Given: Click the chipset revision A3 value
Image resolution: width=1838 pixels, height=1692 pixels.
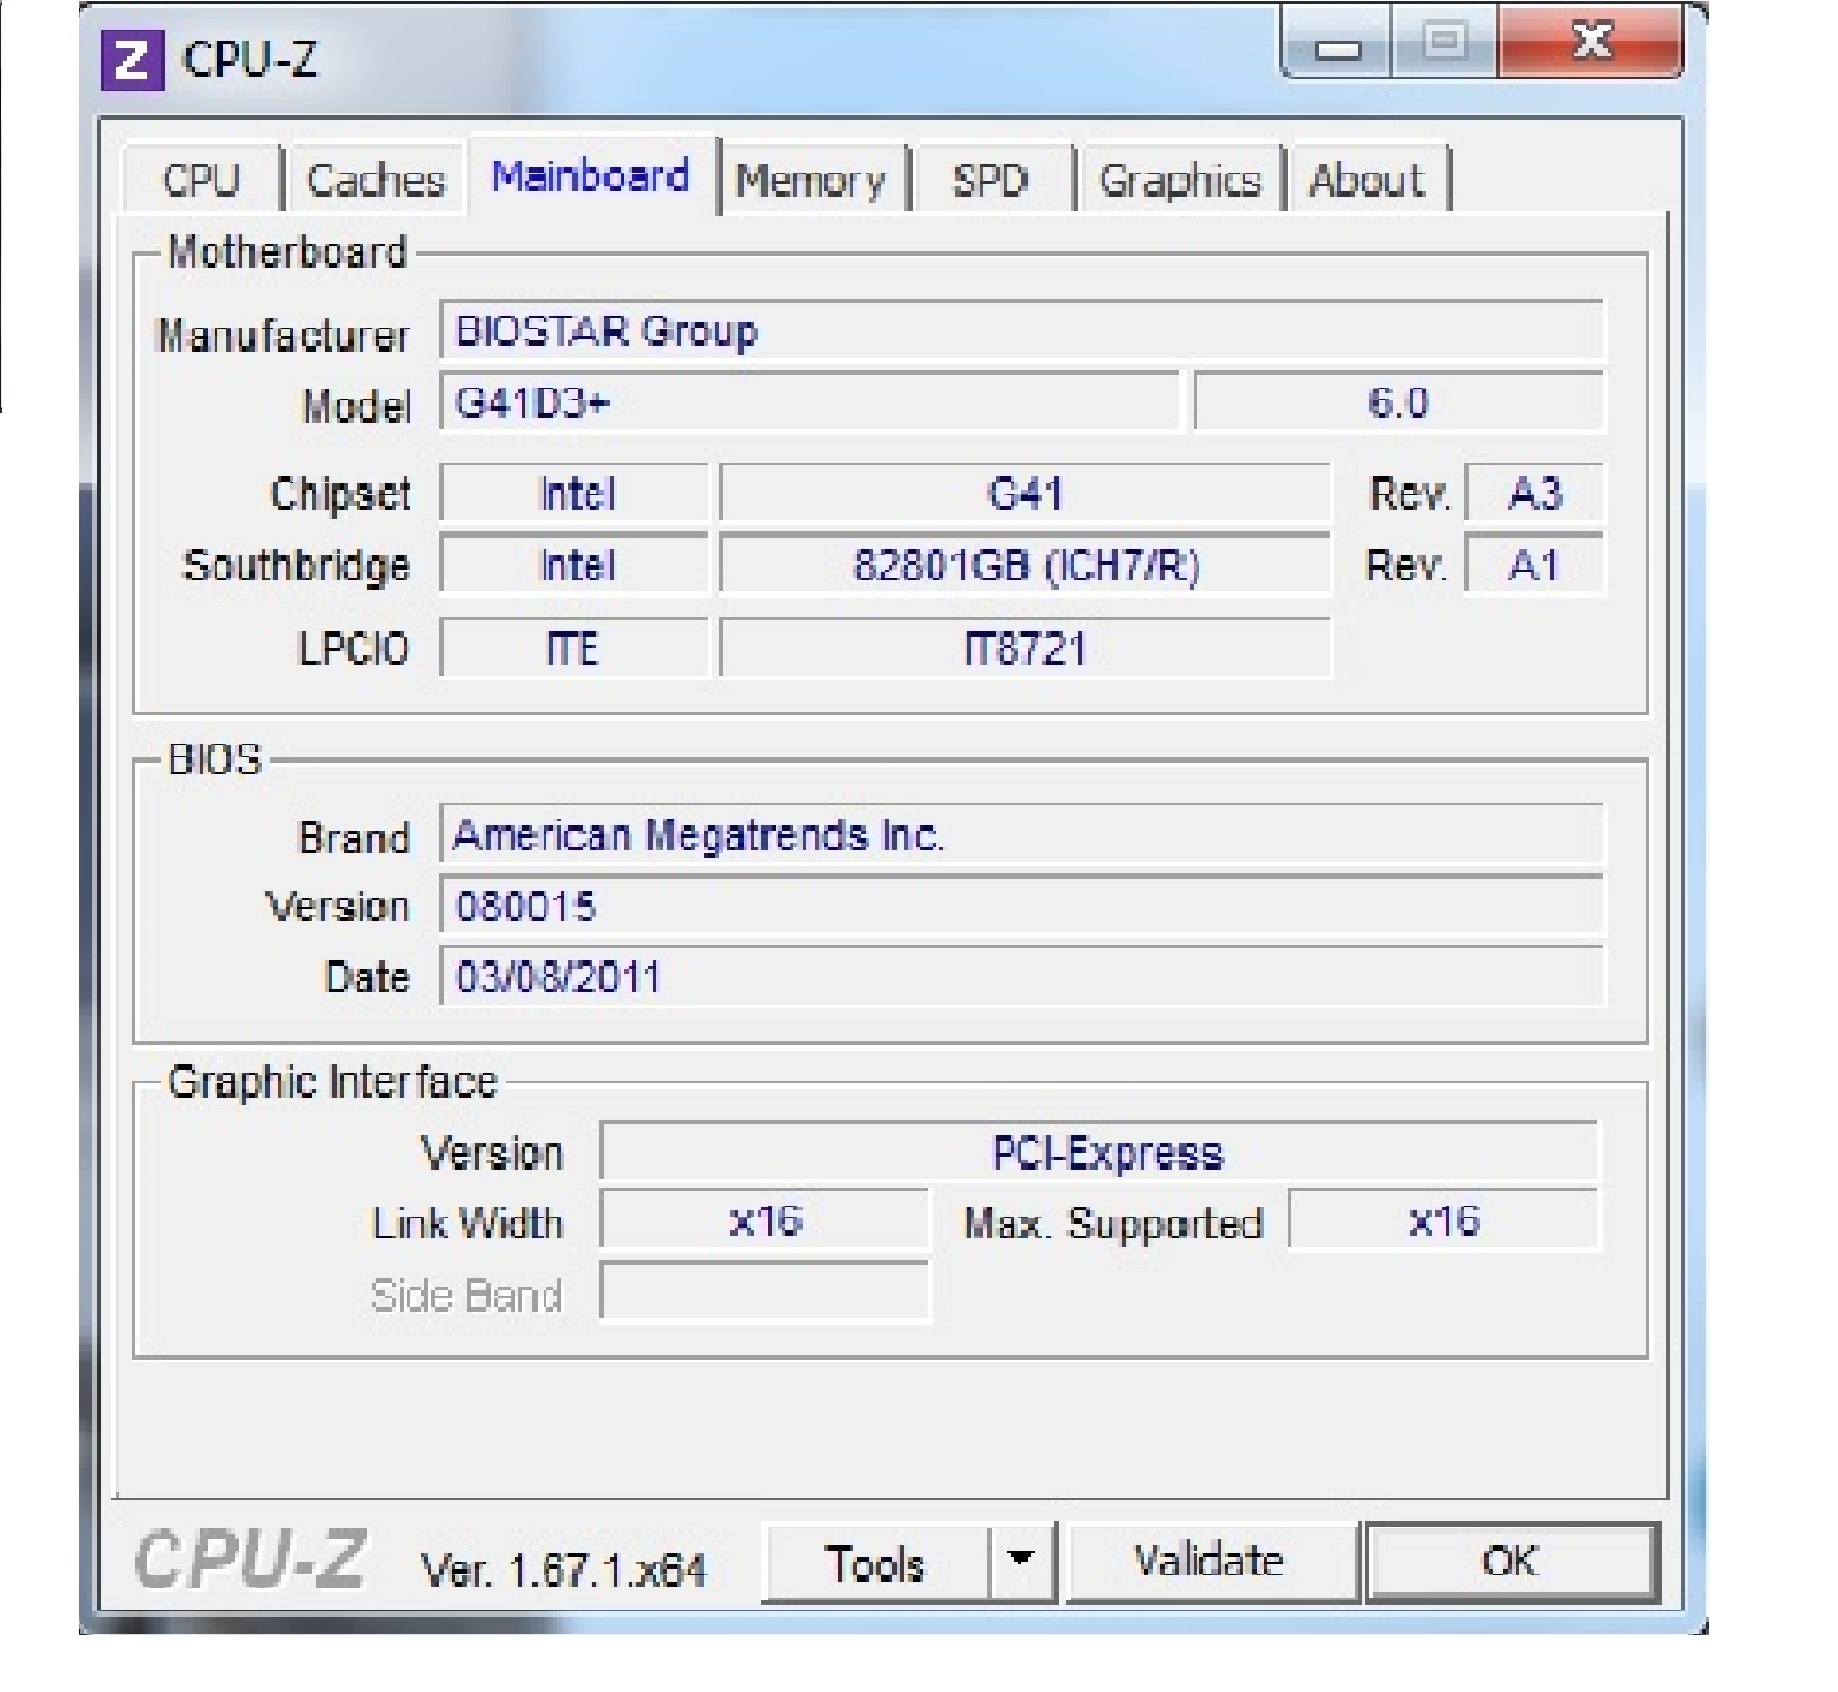Looking at the screenshot, I should click(x=1534, y=493).
